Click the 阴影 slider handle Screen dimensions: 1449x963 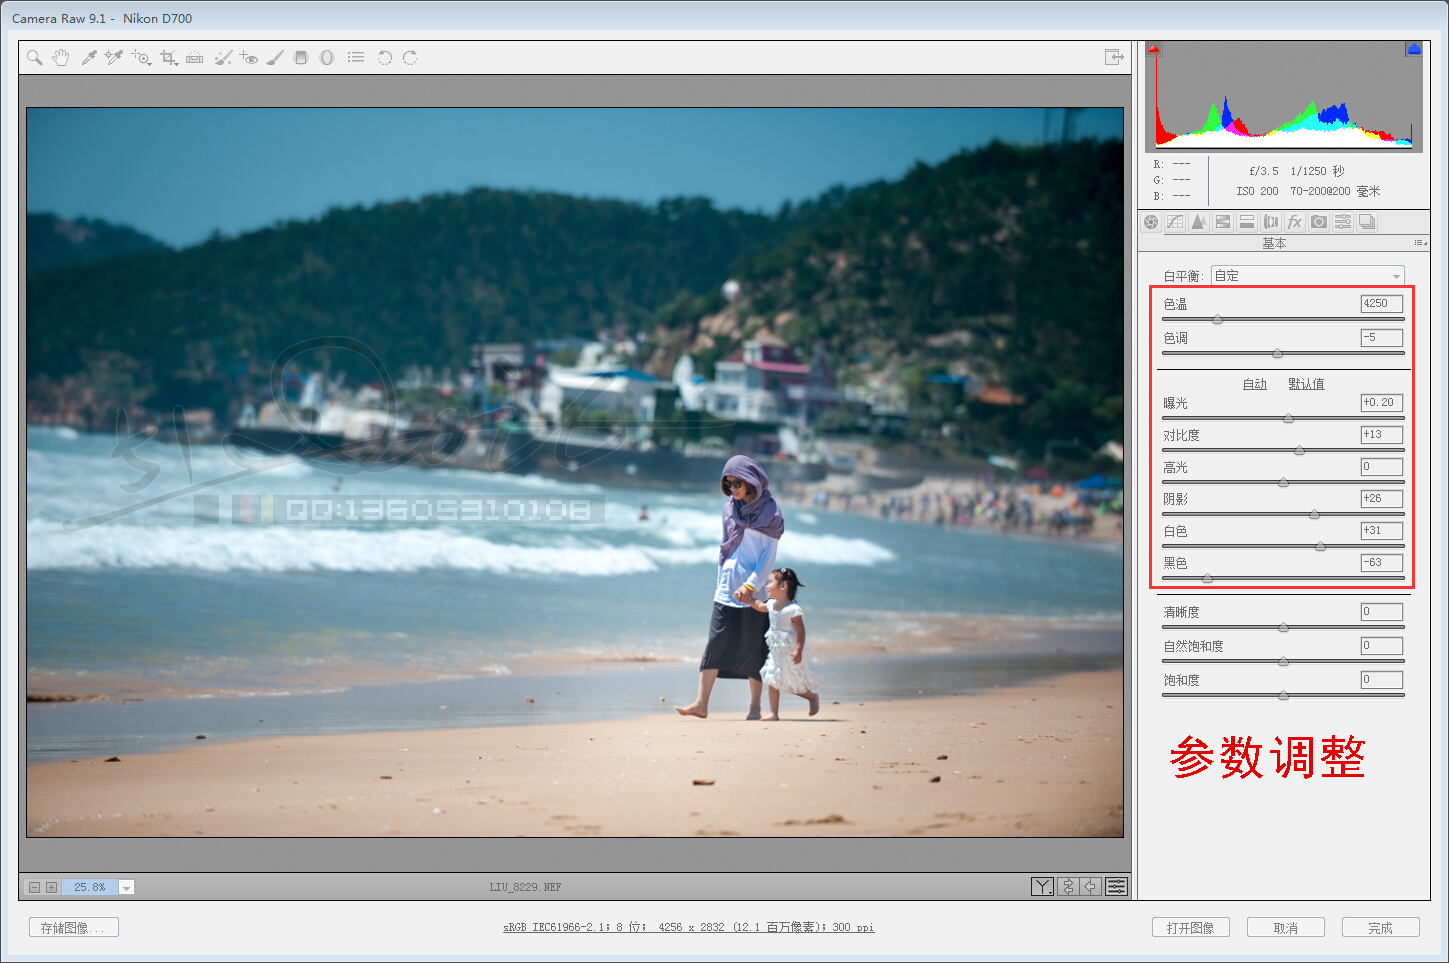(1314, 515)
